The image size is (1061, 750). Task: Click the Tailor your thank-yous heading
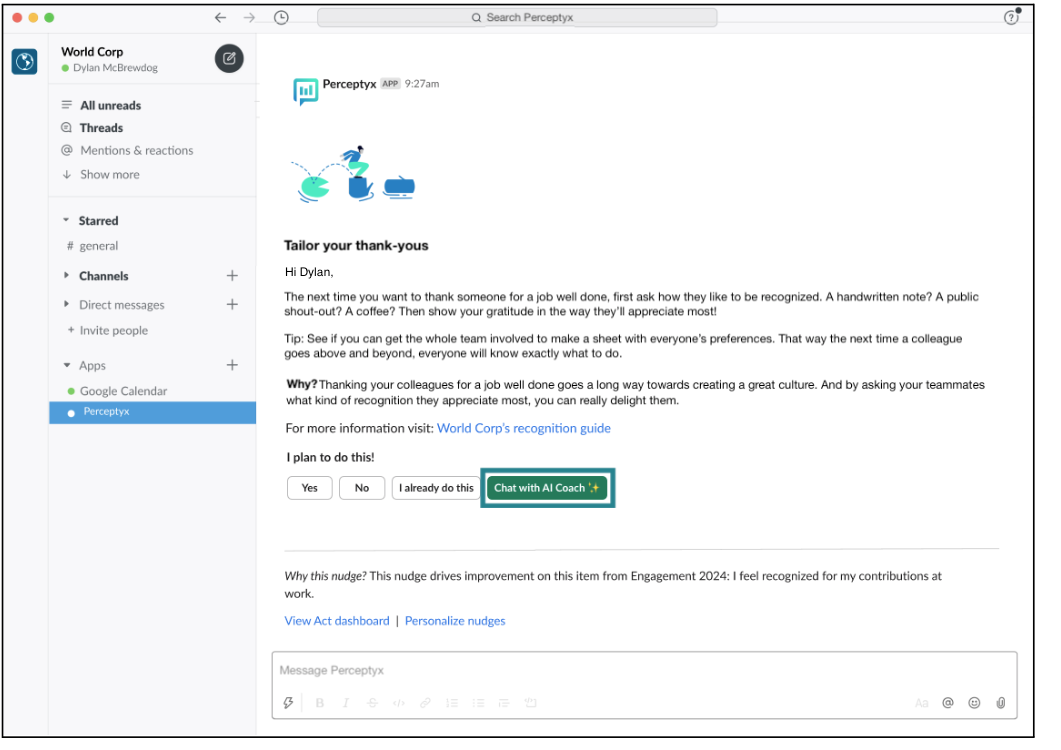[356, 246]
